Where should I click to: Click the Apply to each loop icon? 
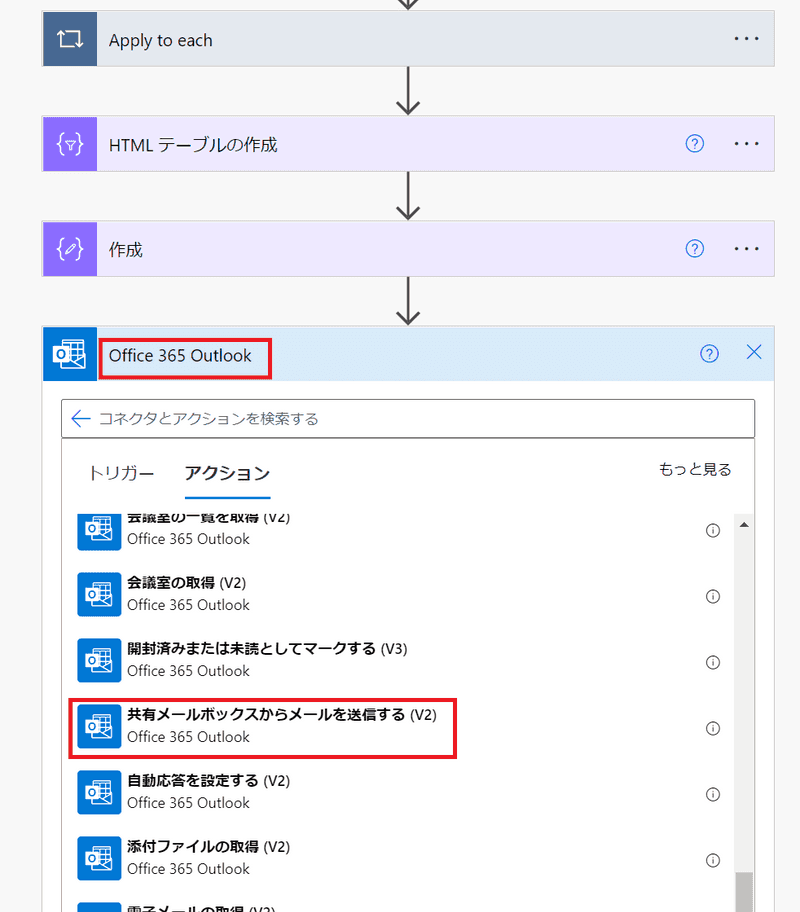click(70, 40)
